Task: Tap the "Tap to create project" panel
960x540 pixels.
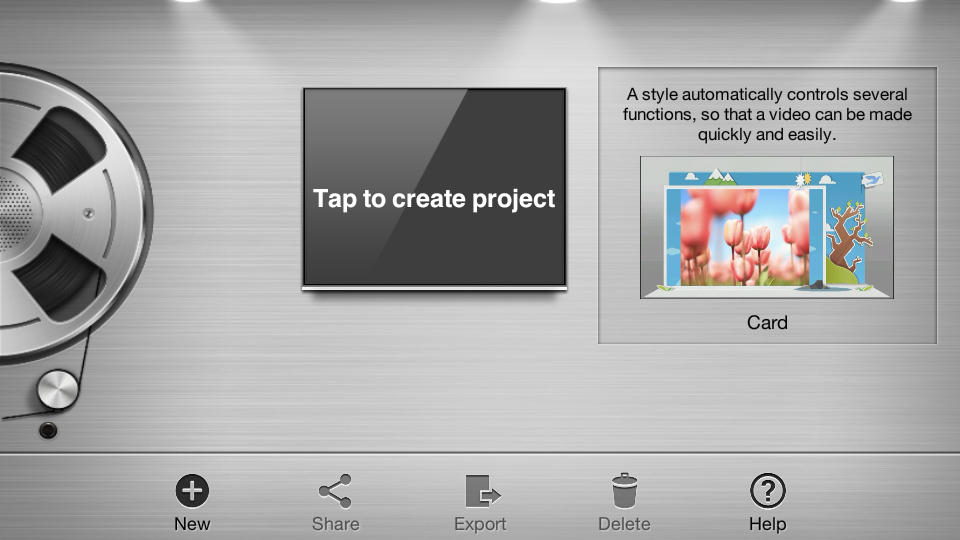Action: pos(434,188)
